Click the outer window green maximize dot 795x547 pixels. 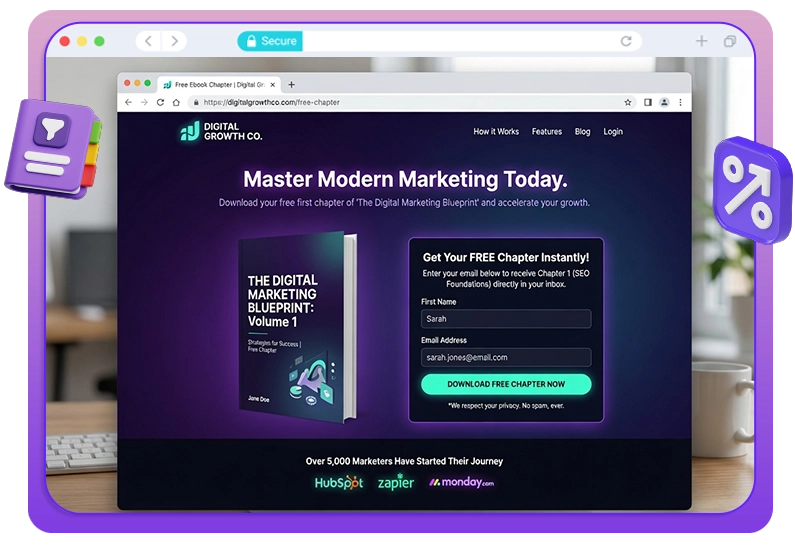[x=100, y=41]
